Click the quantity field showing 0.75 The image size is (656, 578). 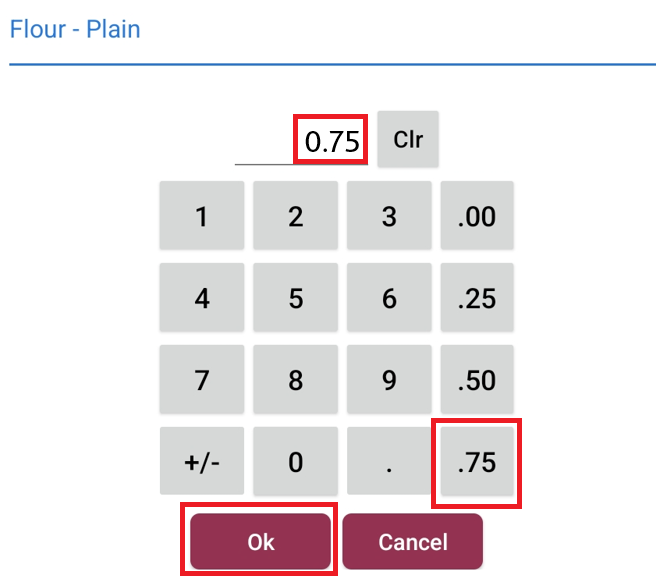(x=331, y=140)
